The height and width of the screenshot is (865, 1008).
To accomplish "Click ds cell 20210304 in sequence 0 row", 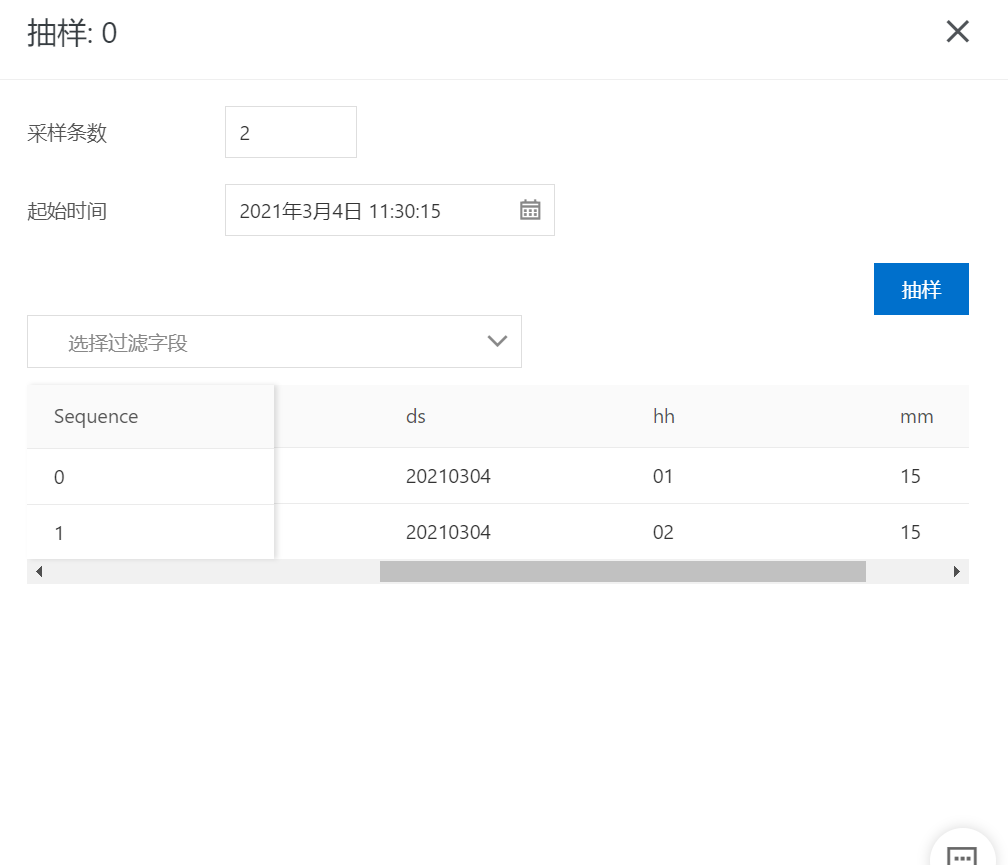I will [x=448, y=476].
